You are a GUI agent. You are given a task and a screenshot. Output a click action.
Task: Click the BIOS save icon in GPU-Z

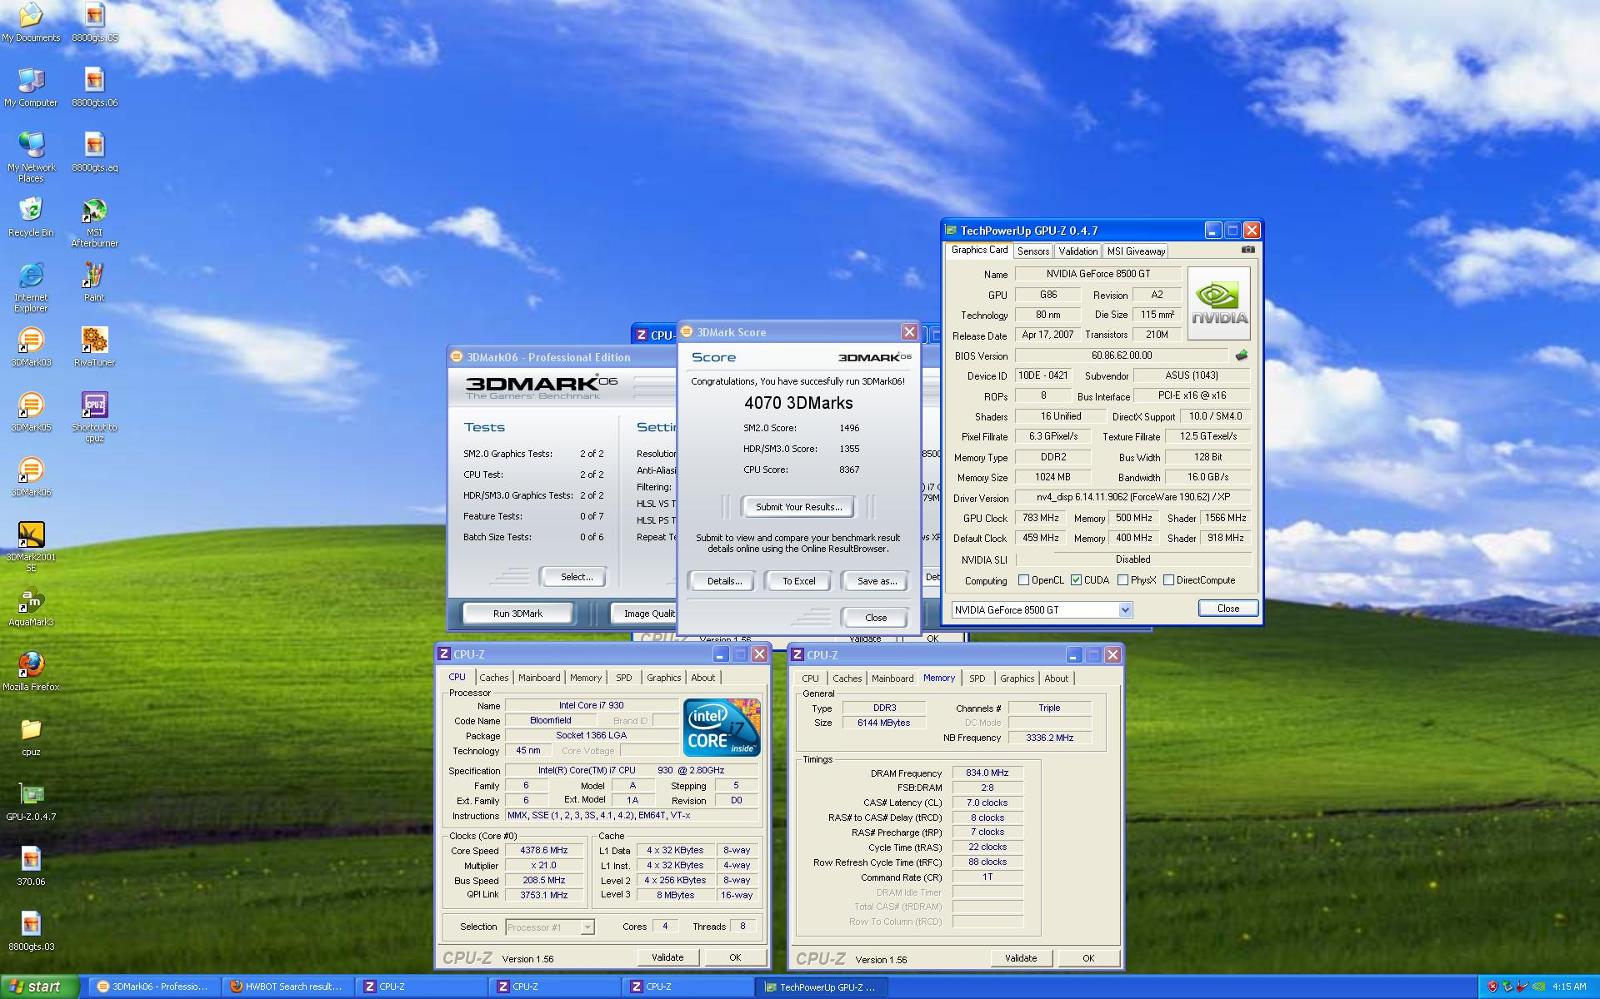tap(1241, 355)
